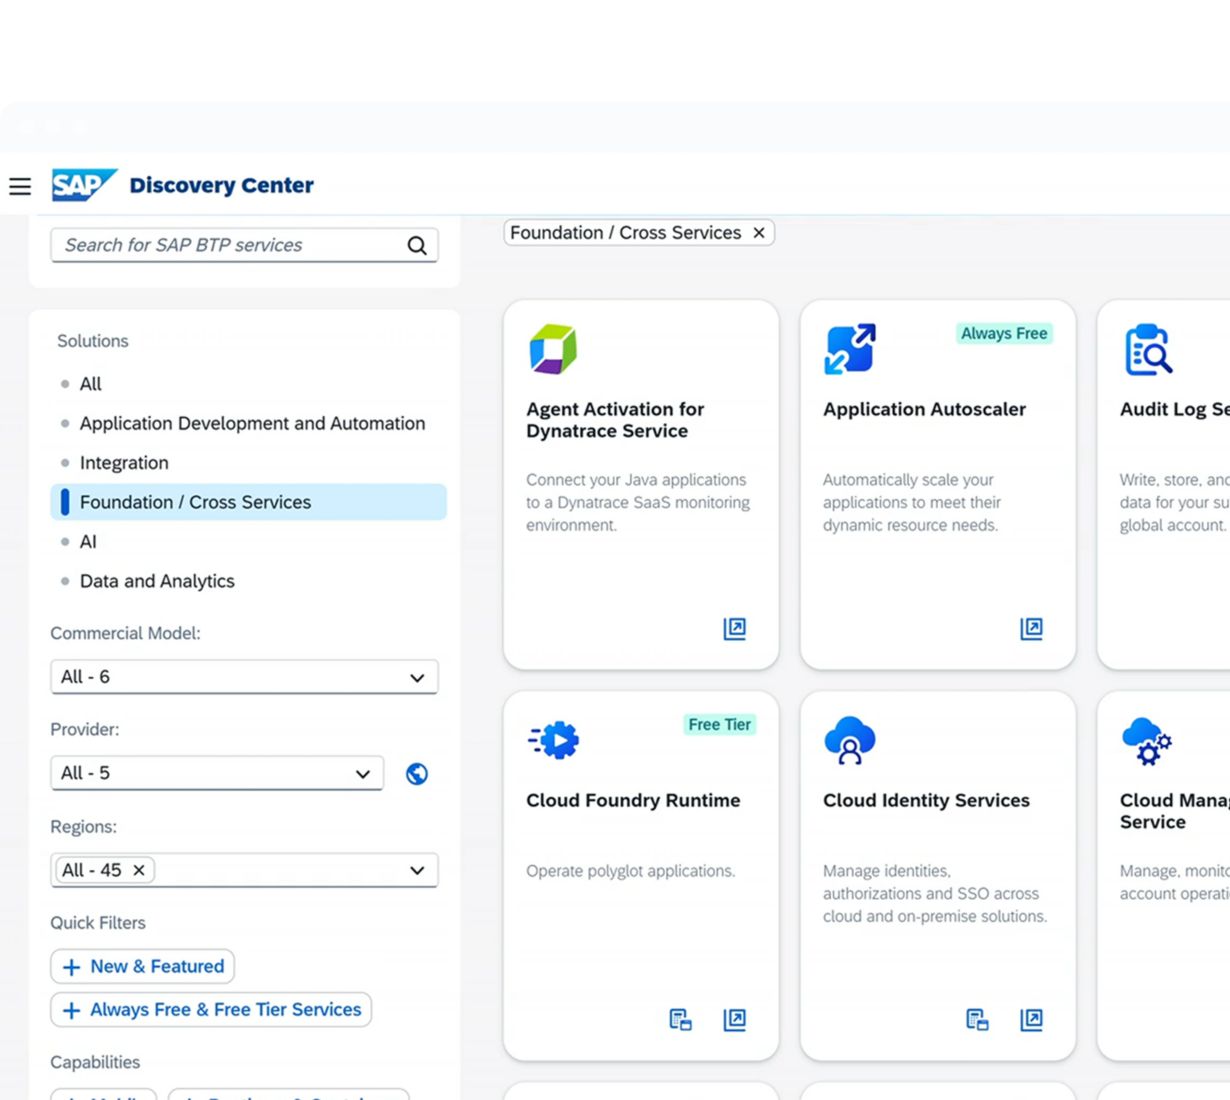Click the Regions label

tap(84, 827)
